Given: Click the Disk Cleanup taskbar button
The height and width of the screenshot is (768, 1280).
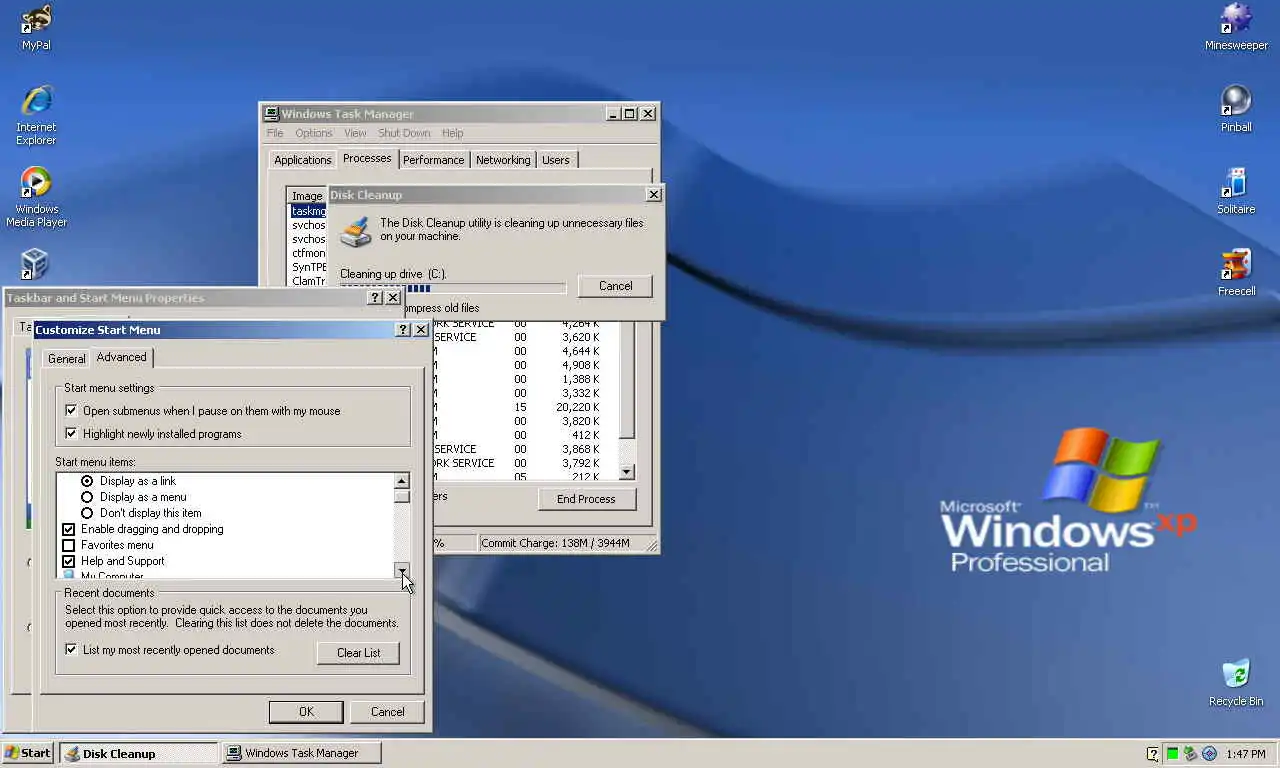Looking at the screenshot, I should click(x=139, y=753).
